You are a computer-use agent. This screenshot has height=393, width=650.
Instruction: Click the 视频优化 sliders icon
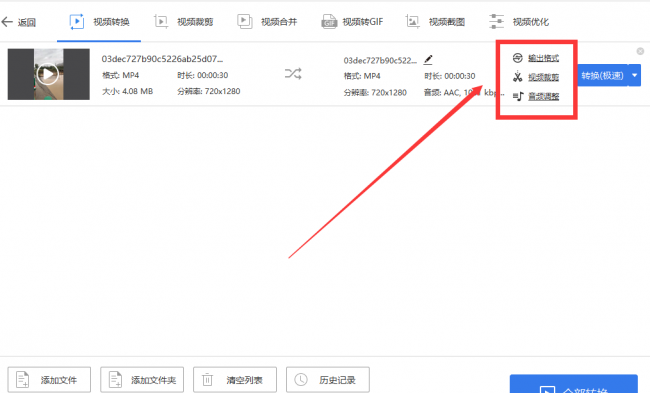(496, 22)
